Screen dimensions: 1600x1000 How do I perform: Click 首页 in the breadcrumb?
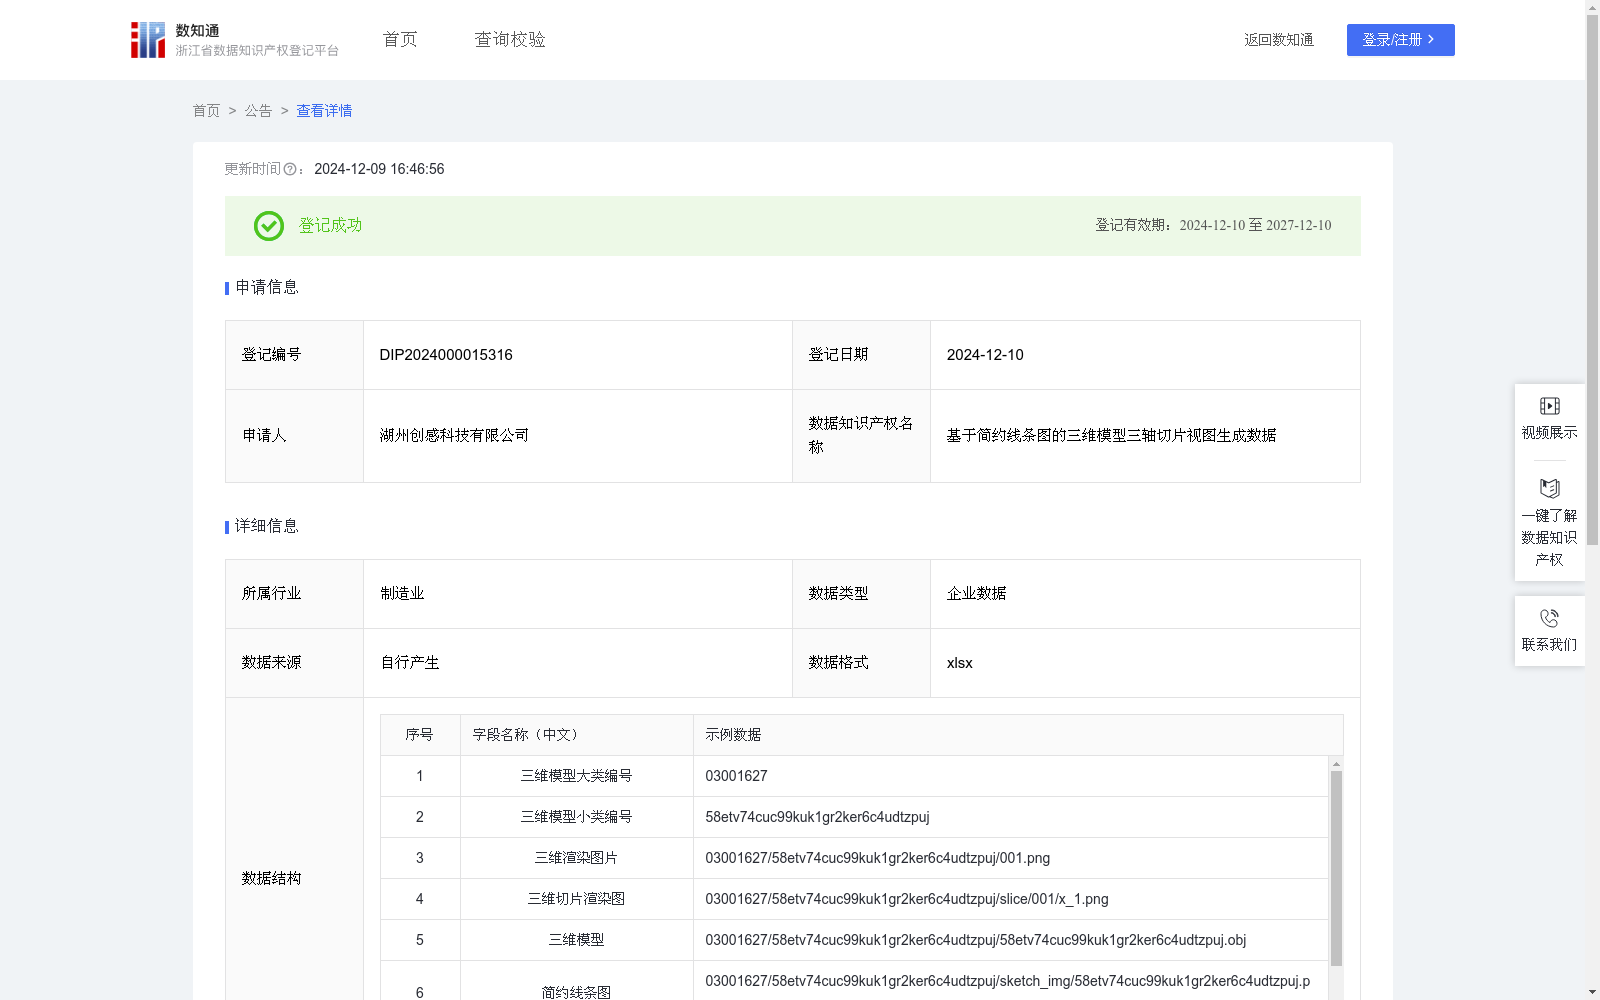click(x=206, y=111)
